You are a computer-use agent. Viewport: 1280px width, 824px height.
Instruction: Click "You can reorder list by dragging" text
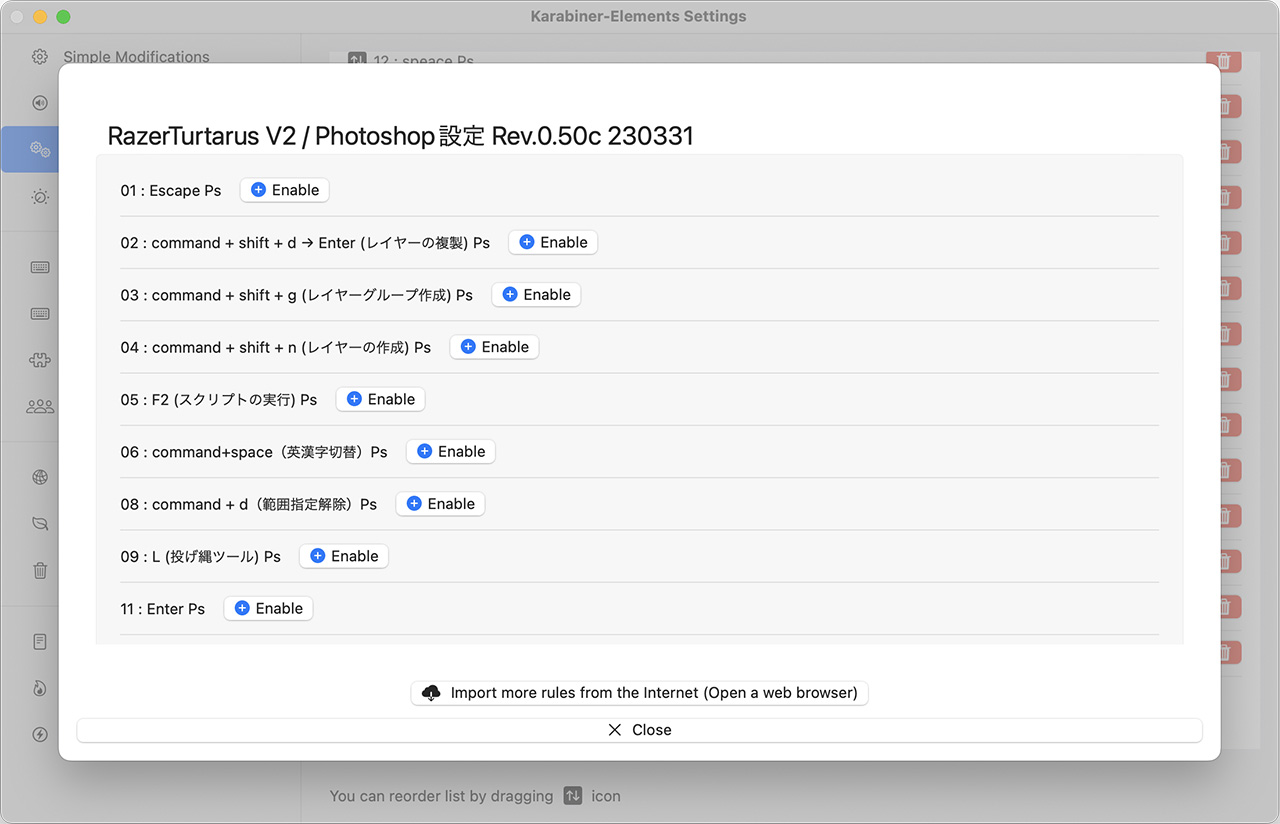(x=441, y=796)
